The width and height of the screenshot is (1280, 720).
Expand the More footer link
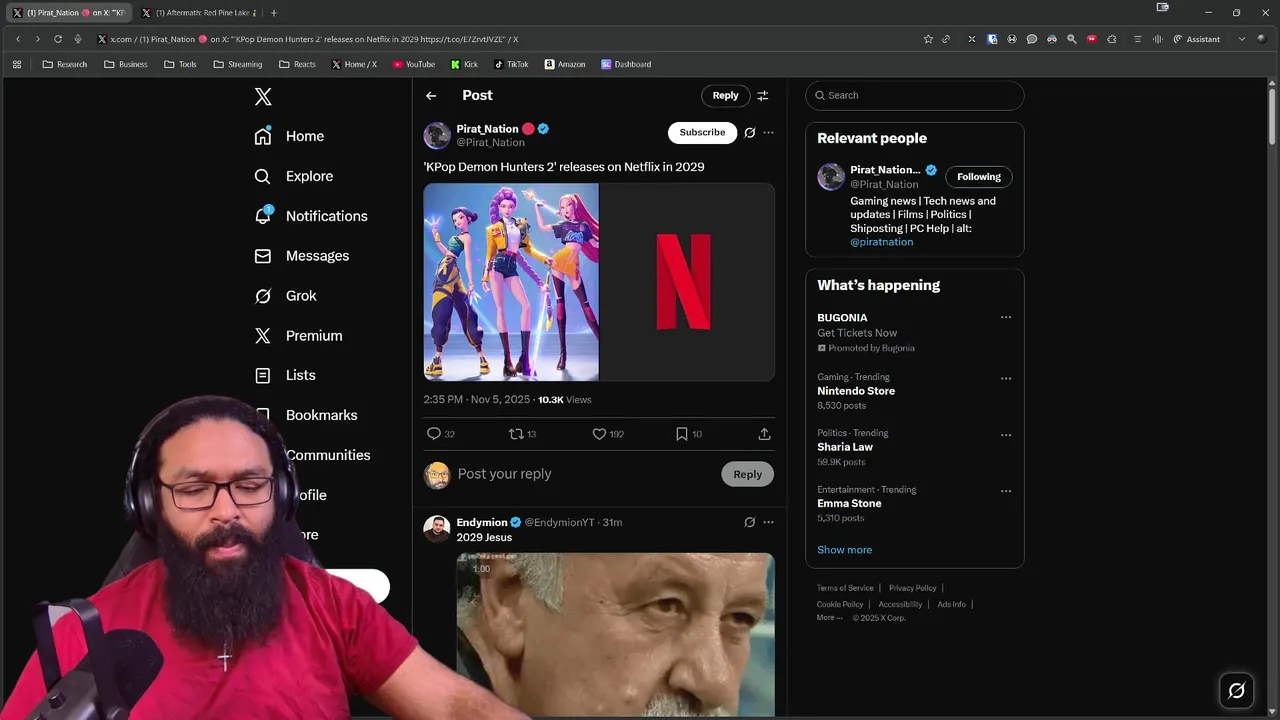pos(829,618)
